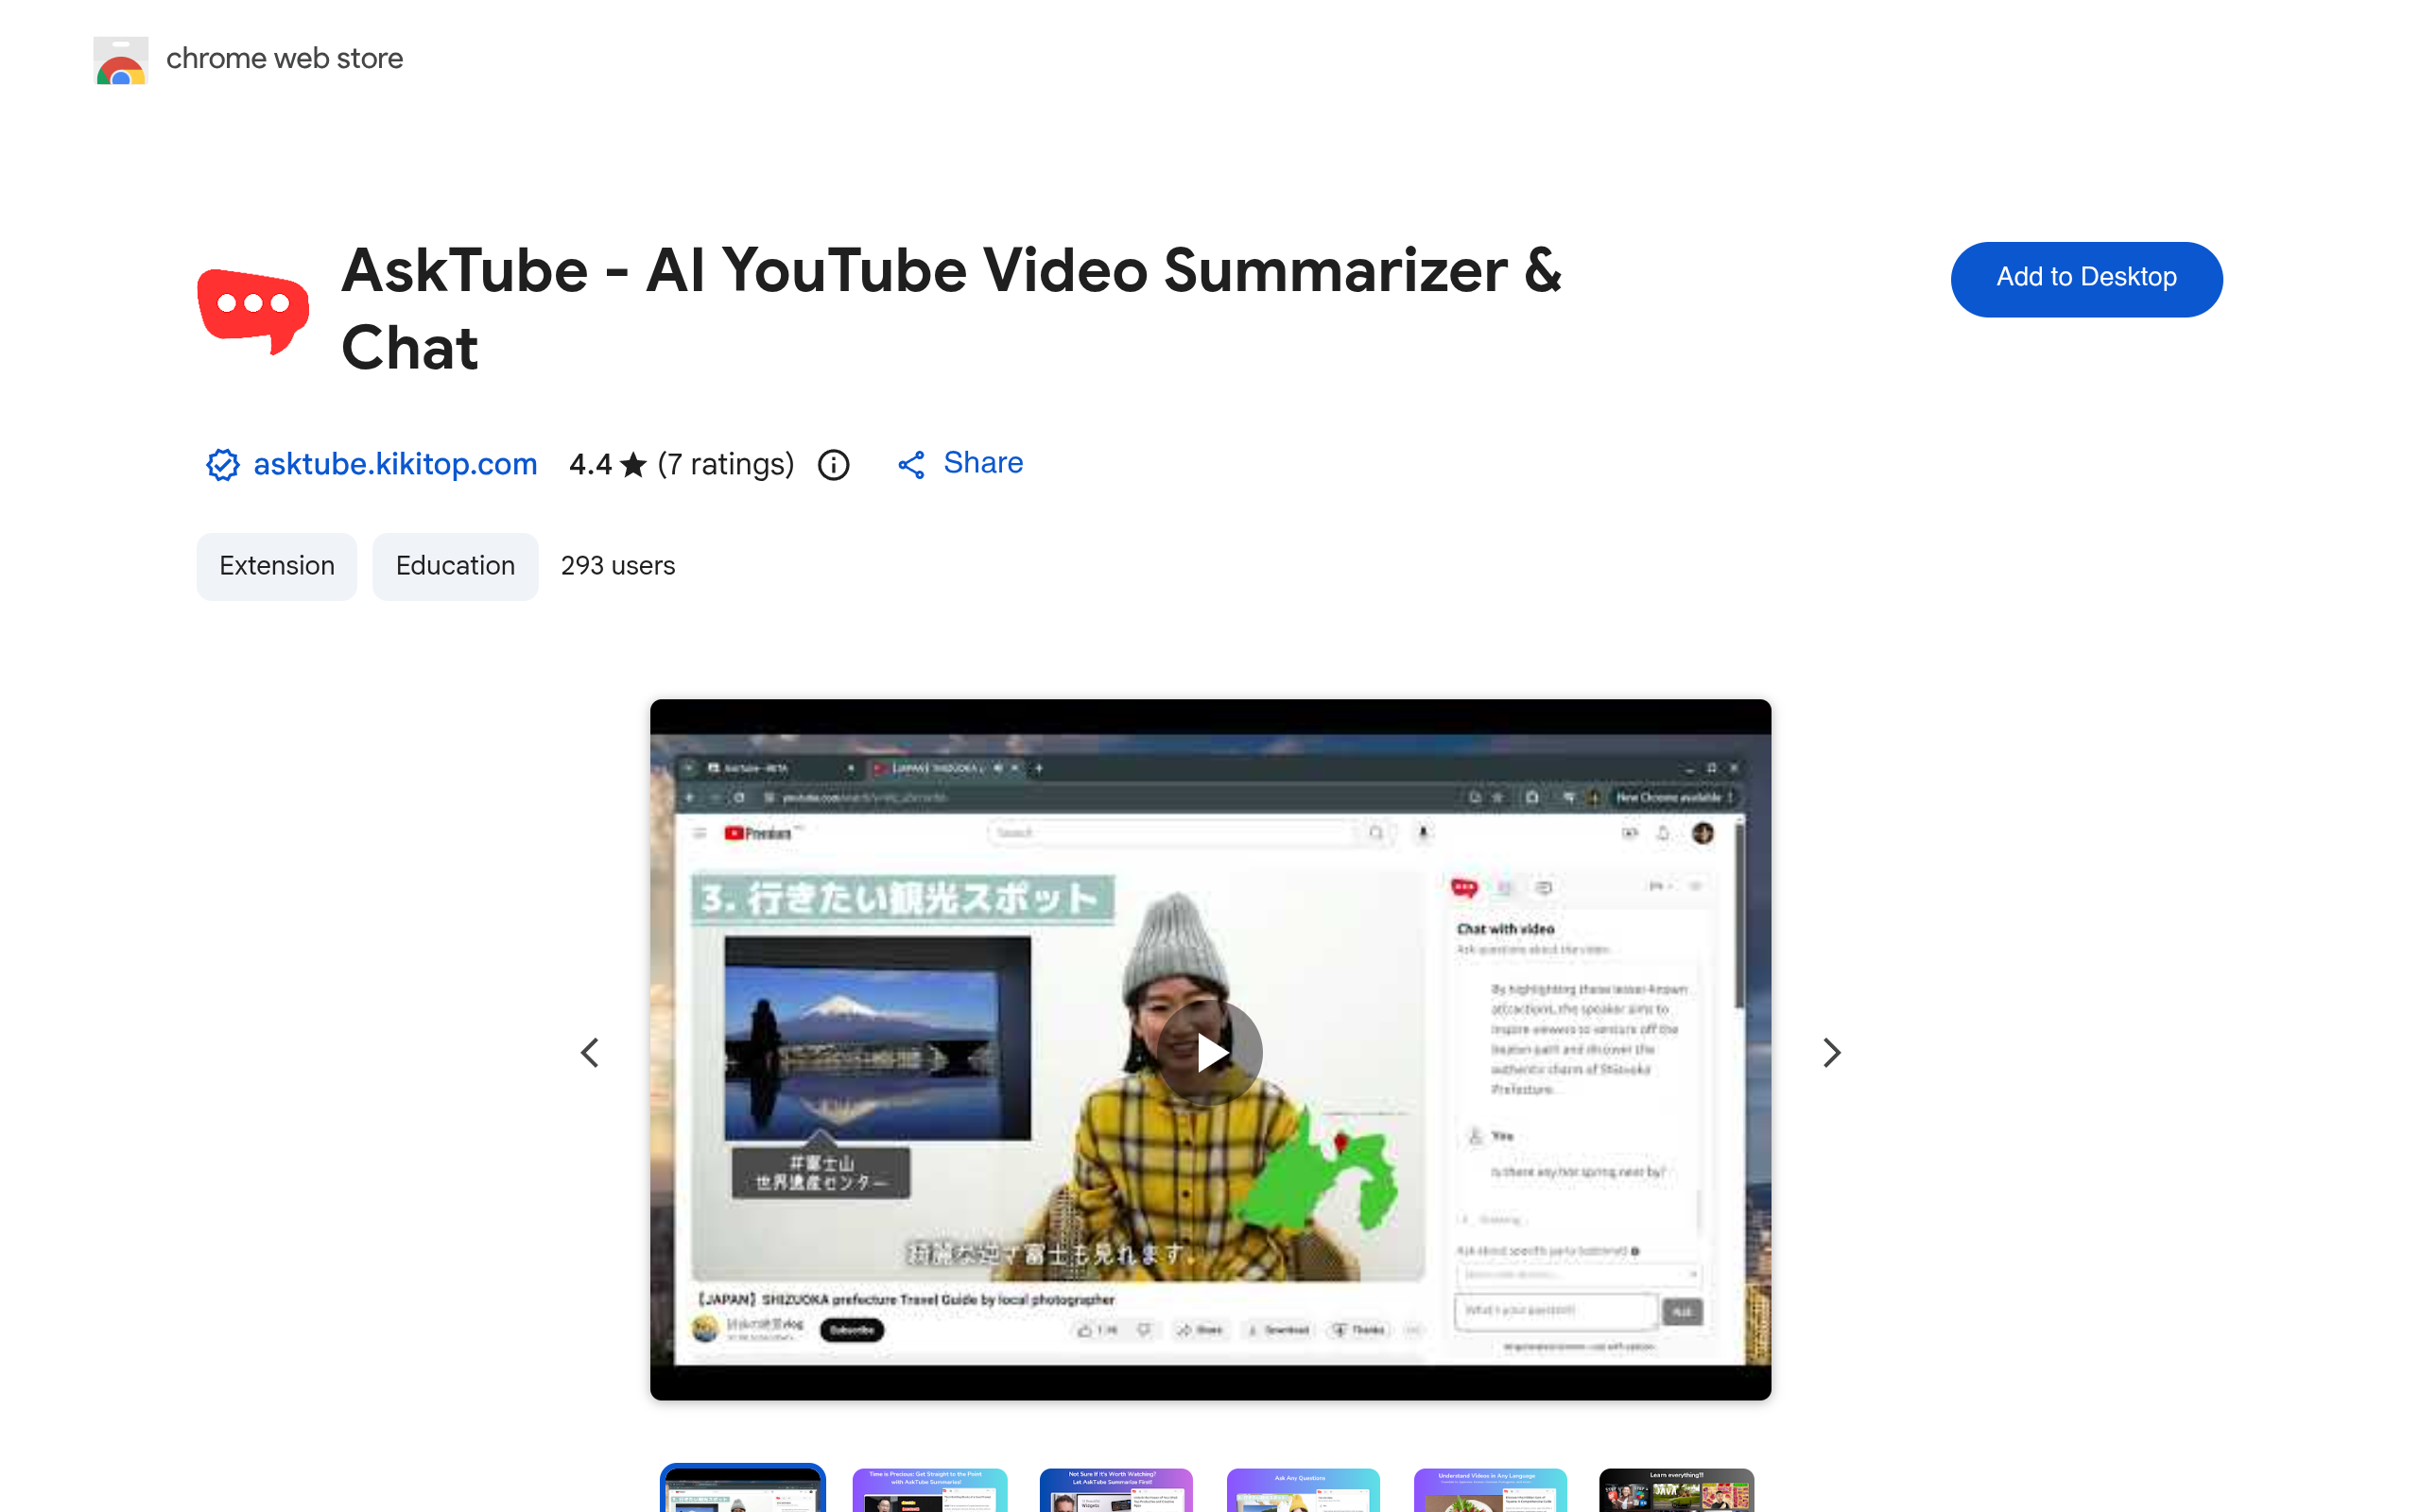The height and width of the screenshot is (1512, 2420).
Task: Click the 293 users text
Action: click(618, 566)
